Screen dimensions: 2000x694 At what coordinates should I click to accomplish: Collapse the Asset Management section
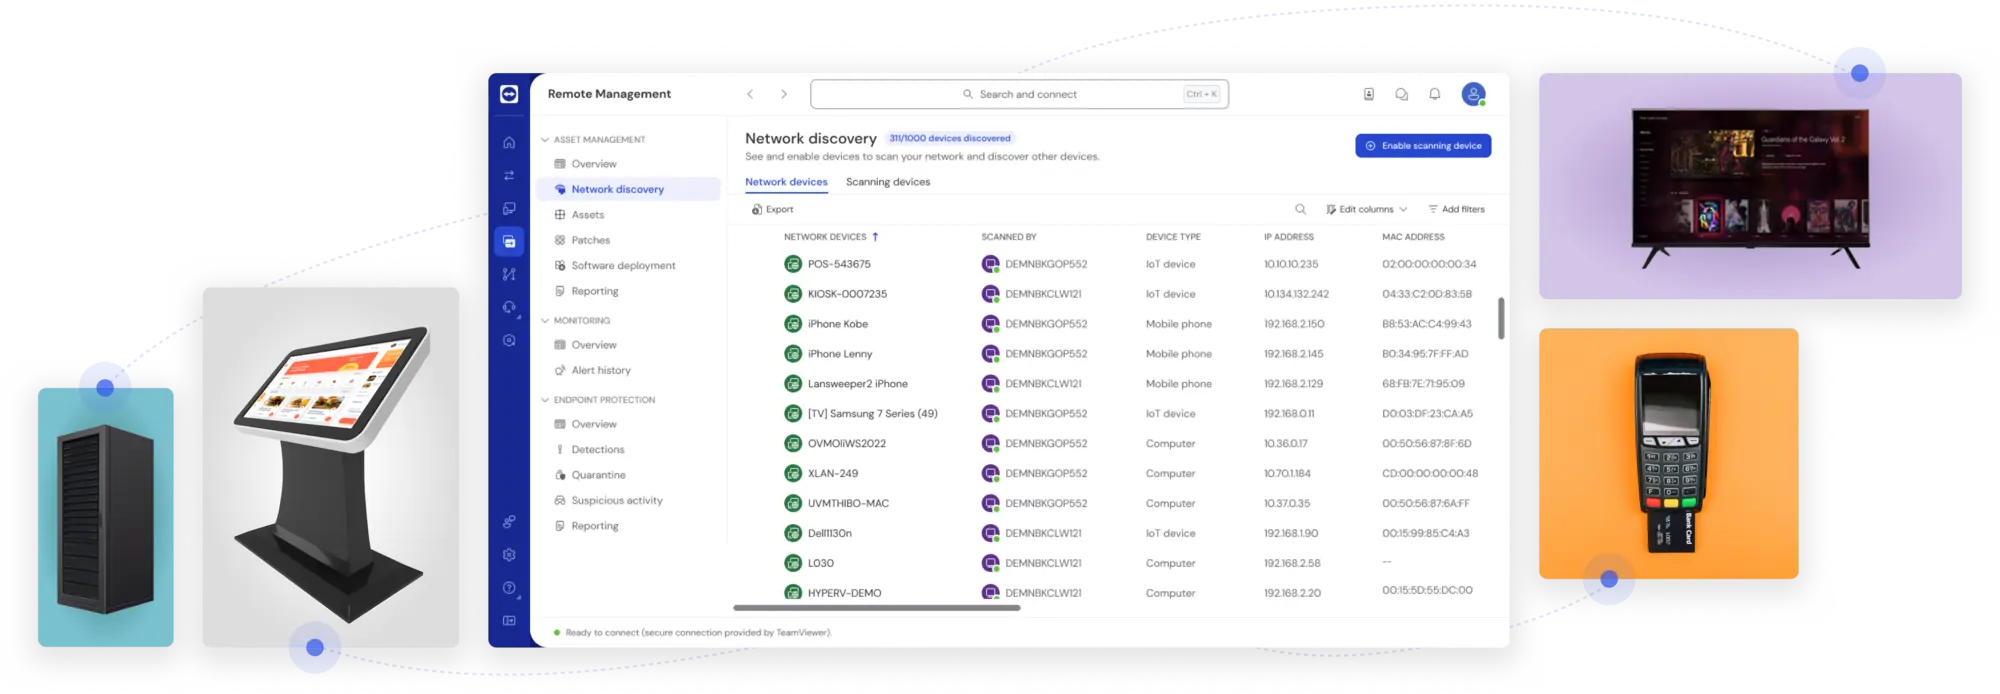(545, 140)
